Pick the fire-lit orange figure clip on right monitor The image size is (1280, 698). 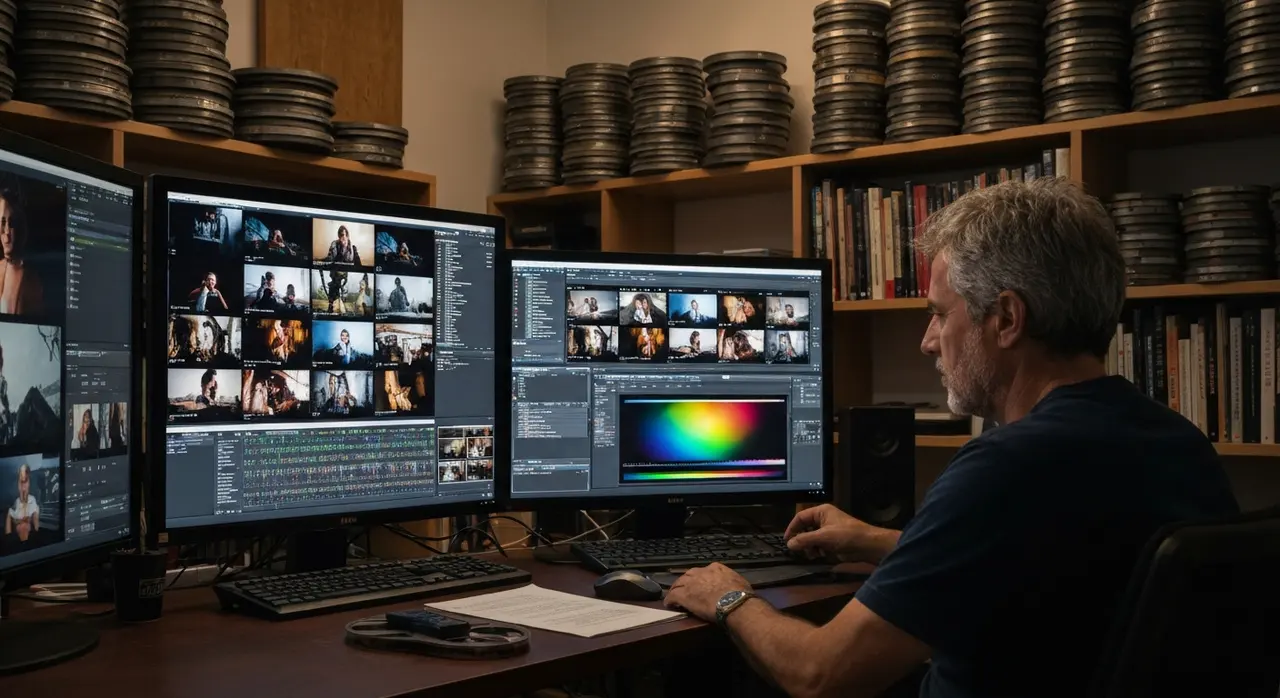[642, 343]
